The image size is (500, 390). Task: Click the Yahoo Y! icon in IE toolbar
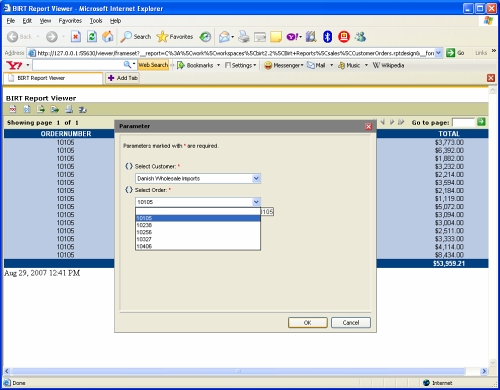click(x=292, y=37)
